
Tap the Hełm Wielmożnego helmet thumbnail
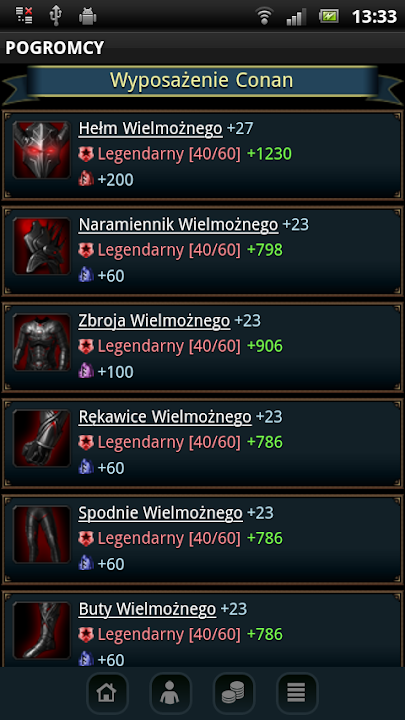[42, 150]
